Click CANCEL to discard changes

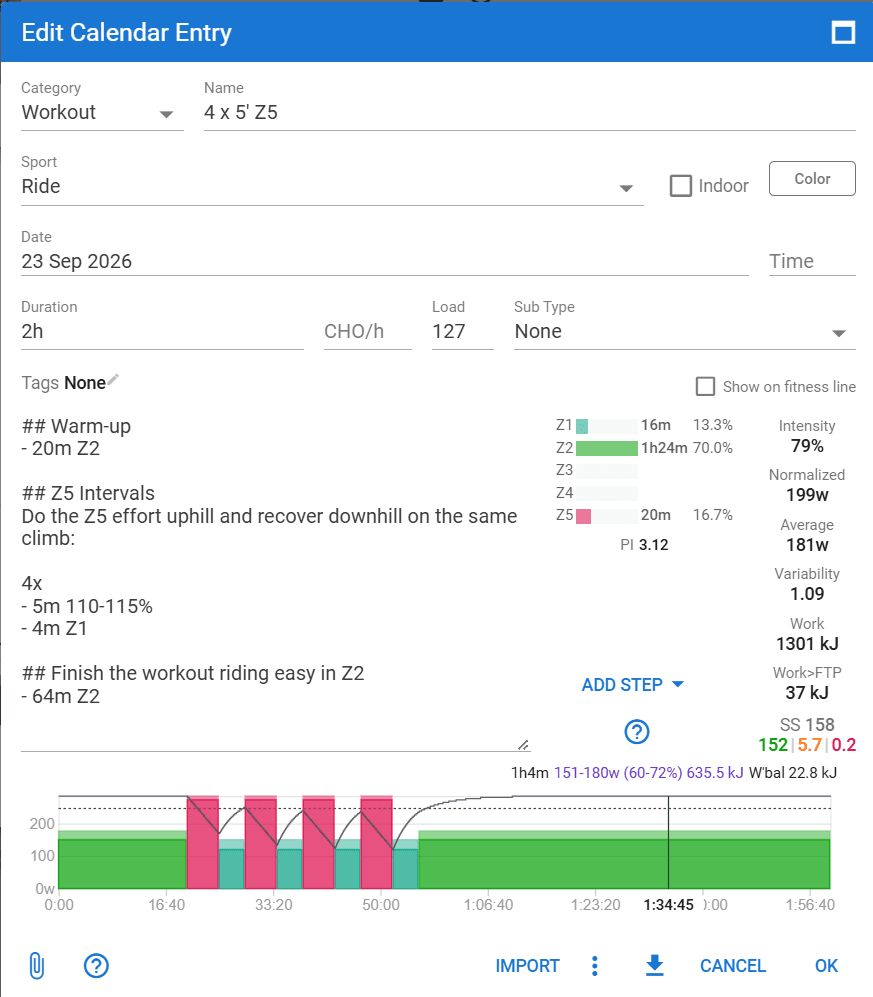pos(732,966)
